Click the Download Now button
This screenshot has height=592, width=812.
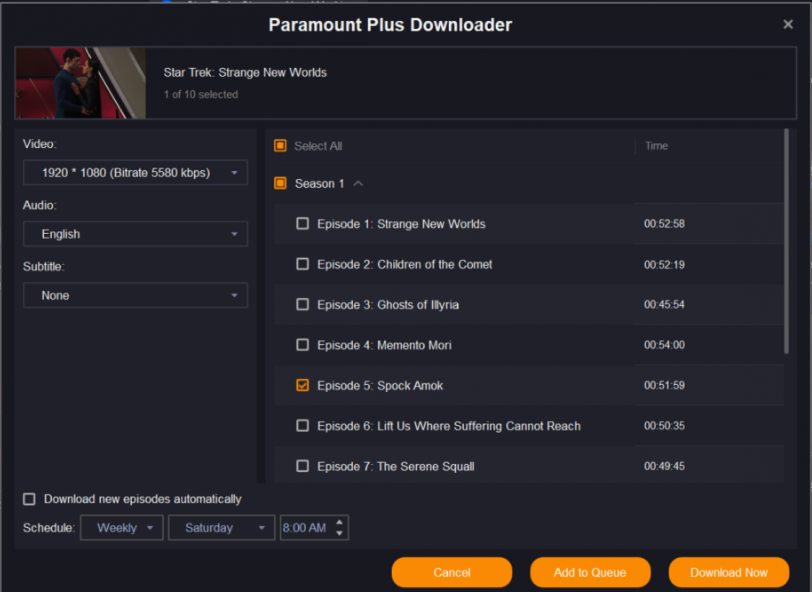click(729, 572)
